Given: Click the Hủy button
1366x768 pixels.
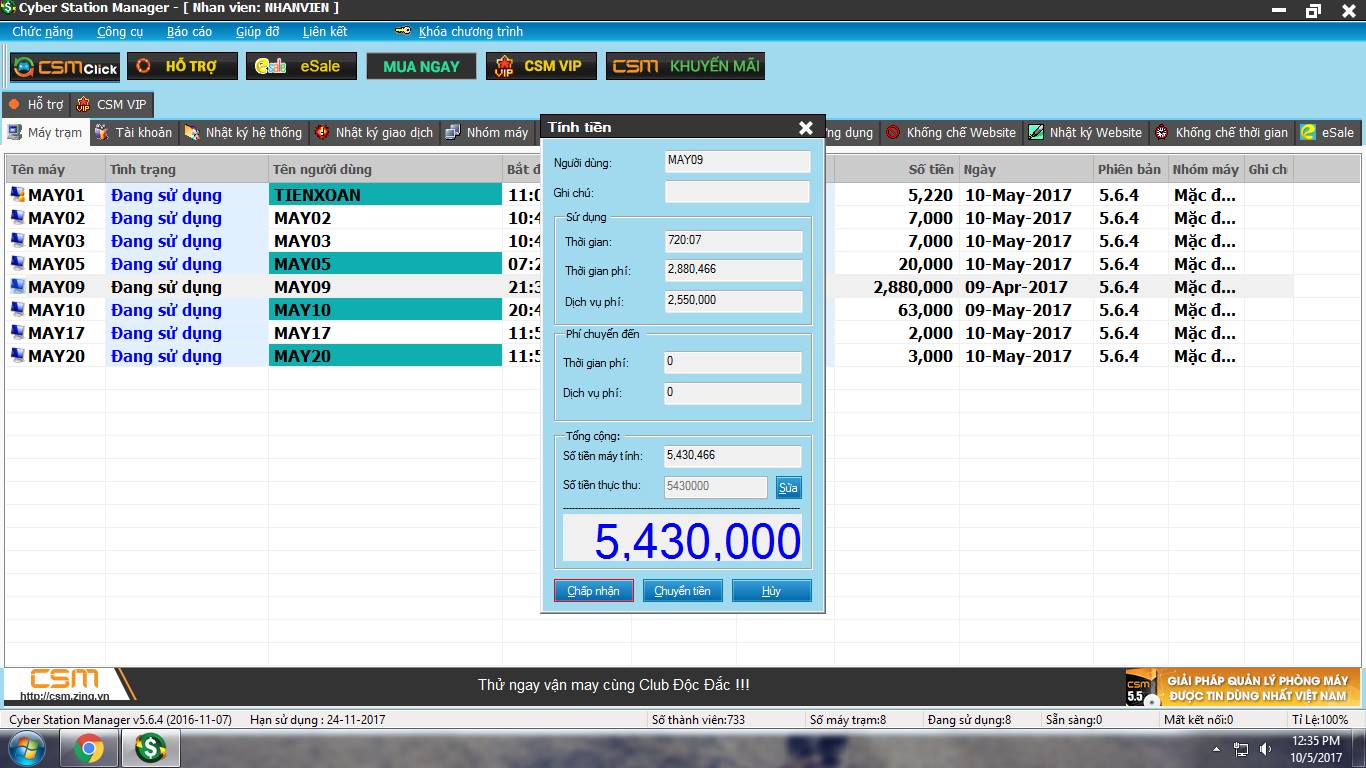Looking at the screenshot, I should pos(771,591).
